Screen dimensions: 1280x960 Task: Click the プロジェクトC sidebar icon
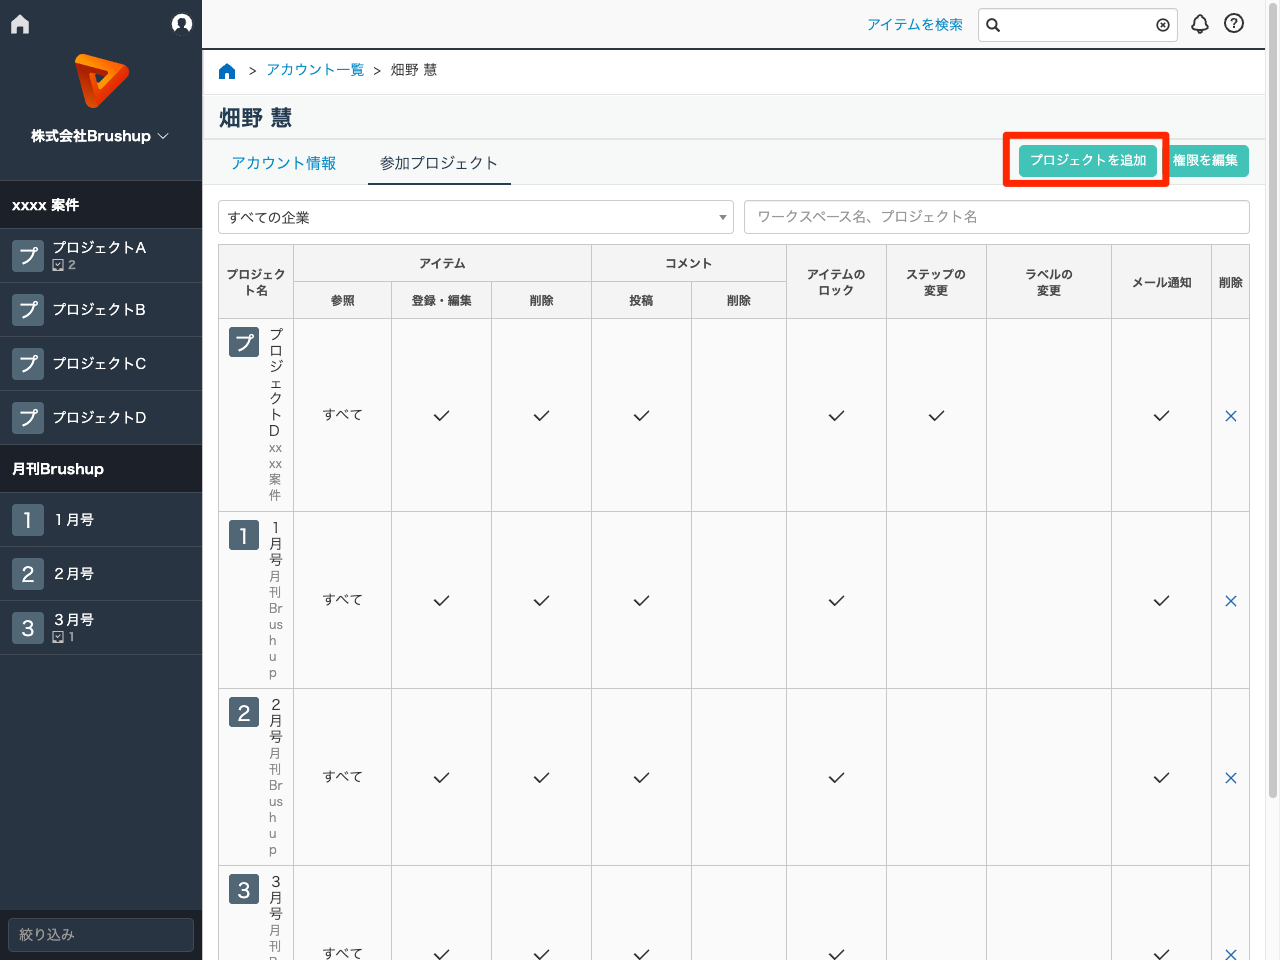28,364
